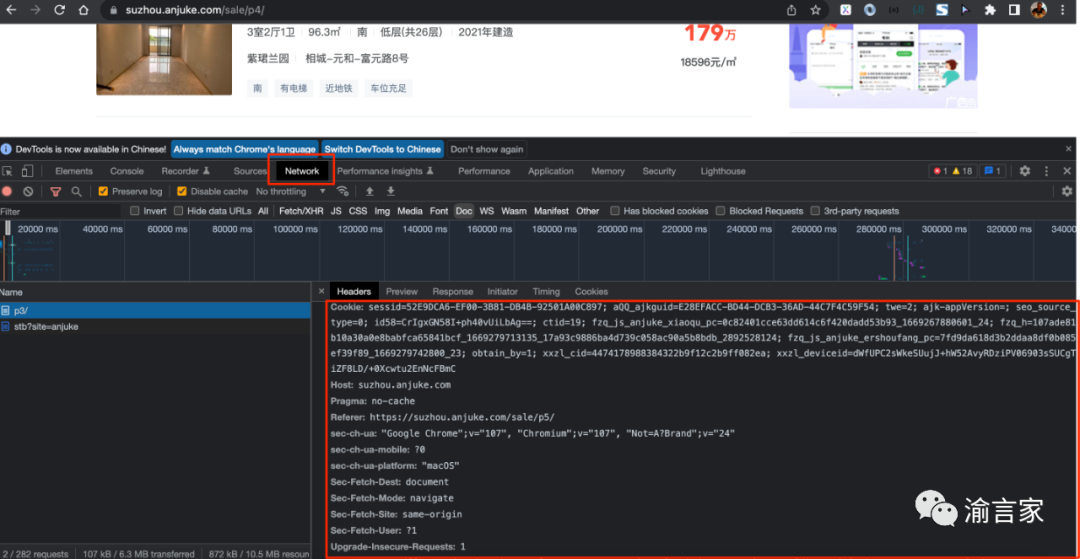Click the blue issues counter badge
The height and width of the screenshot is (559, 1080).
click(x=994, y=171)
